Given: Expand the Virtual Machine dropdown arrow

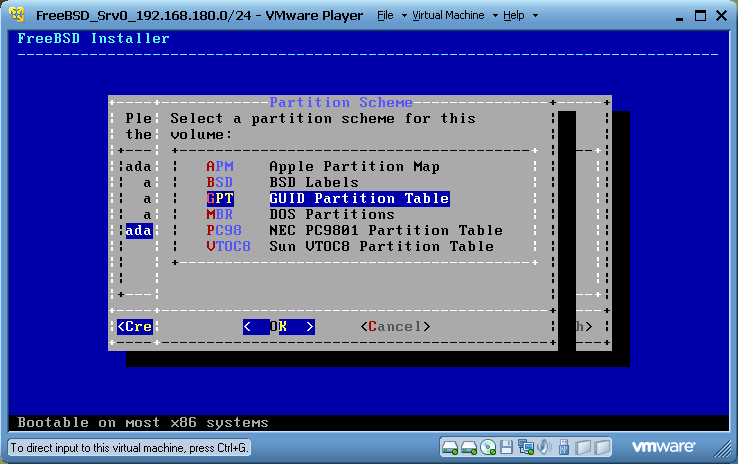Looking at the screenshot, I should (x=495, y=16).
